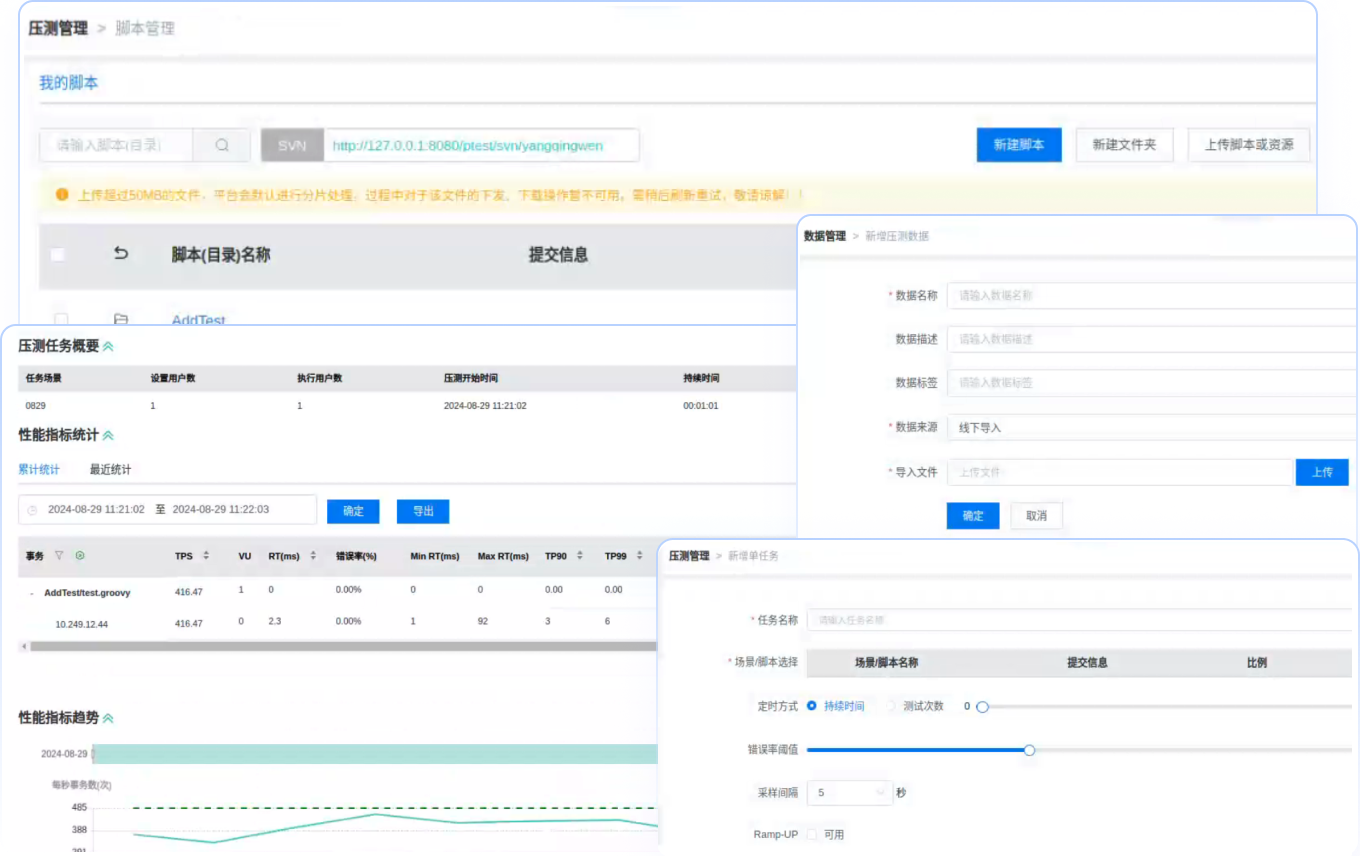Image resolution: width=1360 pixels, height=856 pixels.
Task: Collapse the 压测任务概要 section
Action: 108,347
